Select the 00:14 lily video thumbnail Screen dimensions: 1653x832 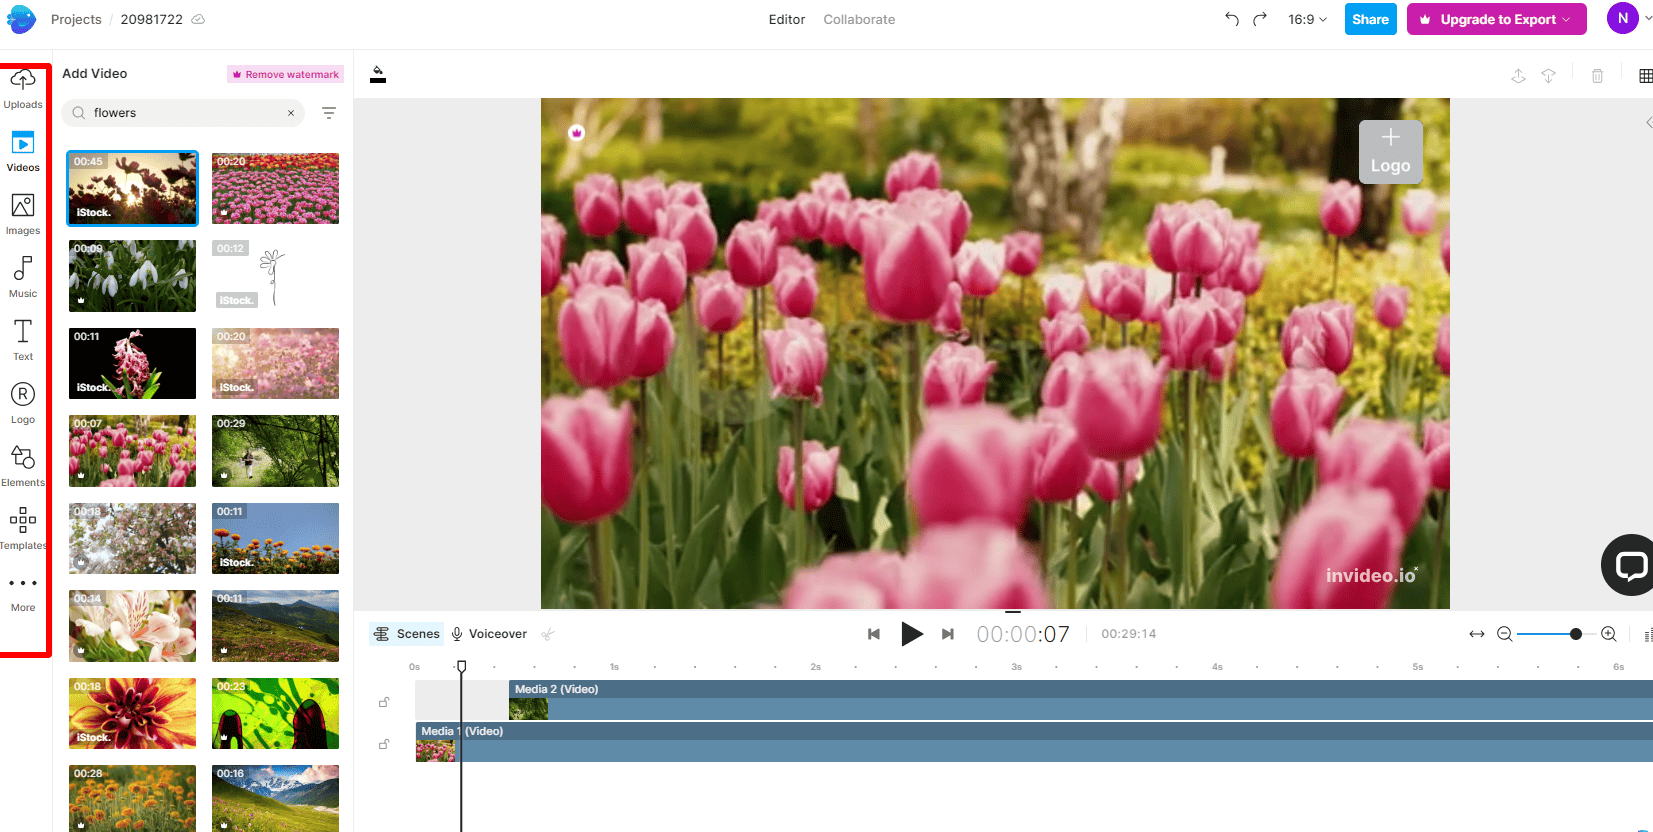tap(132, 626)
